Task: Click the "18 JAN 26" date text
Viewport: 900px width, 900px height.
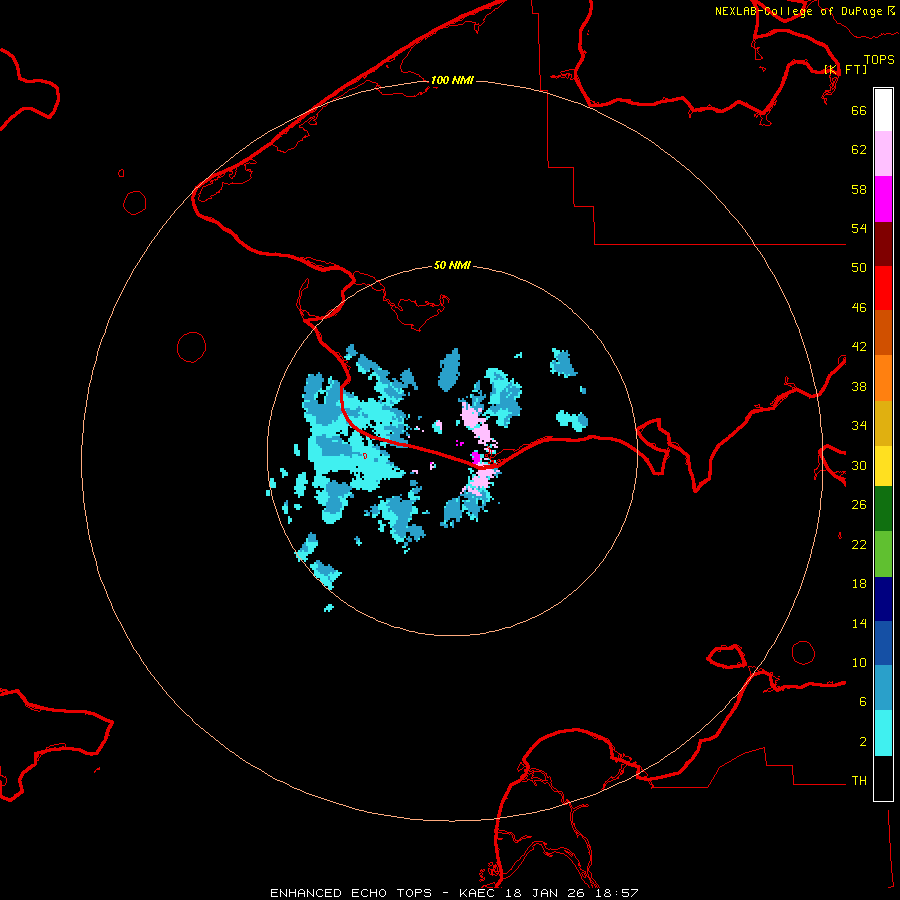Action: pyautogui.click(x=545, y=893)
